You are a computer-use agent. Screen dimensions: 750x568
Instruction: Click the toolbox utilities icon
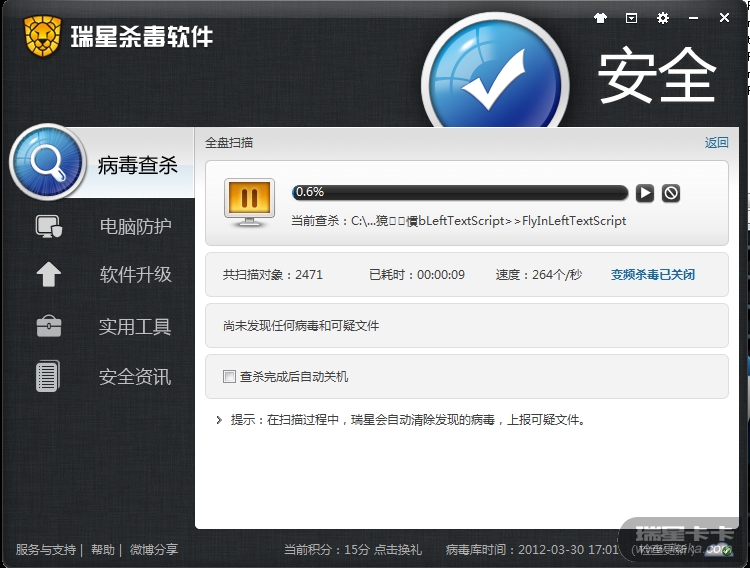[x=49, y=326]
